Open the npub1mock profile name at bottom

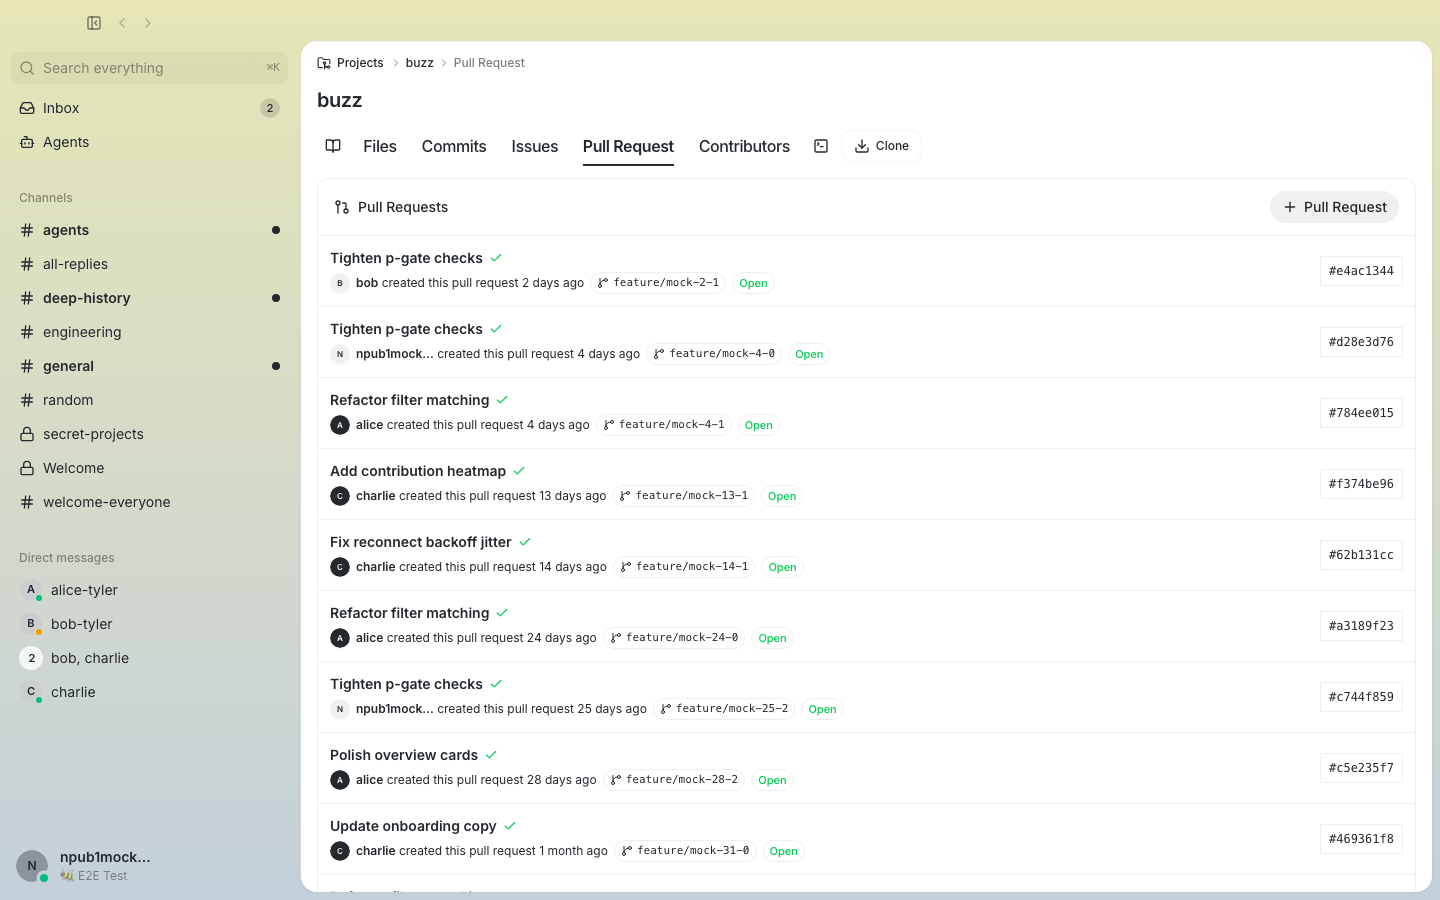tap(105, 857)
